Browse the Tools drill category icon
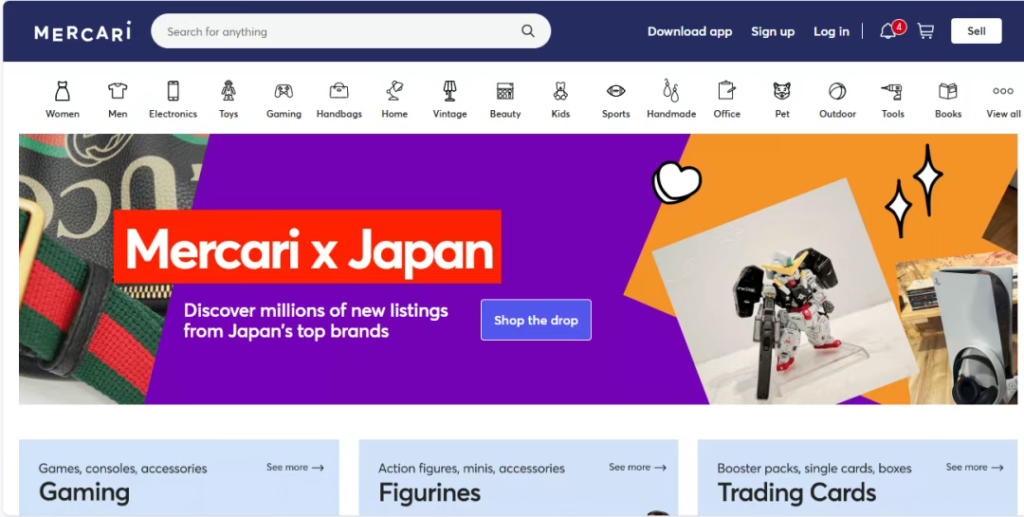 coord(892,91)
